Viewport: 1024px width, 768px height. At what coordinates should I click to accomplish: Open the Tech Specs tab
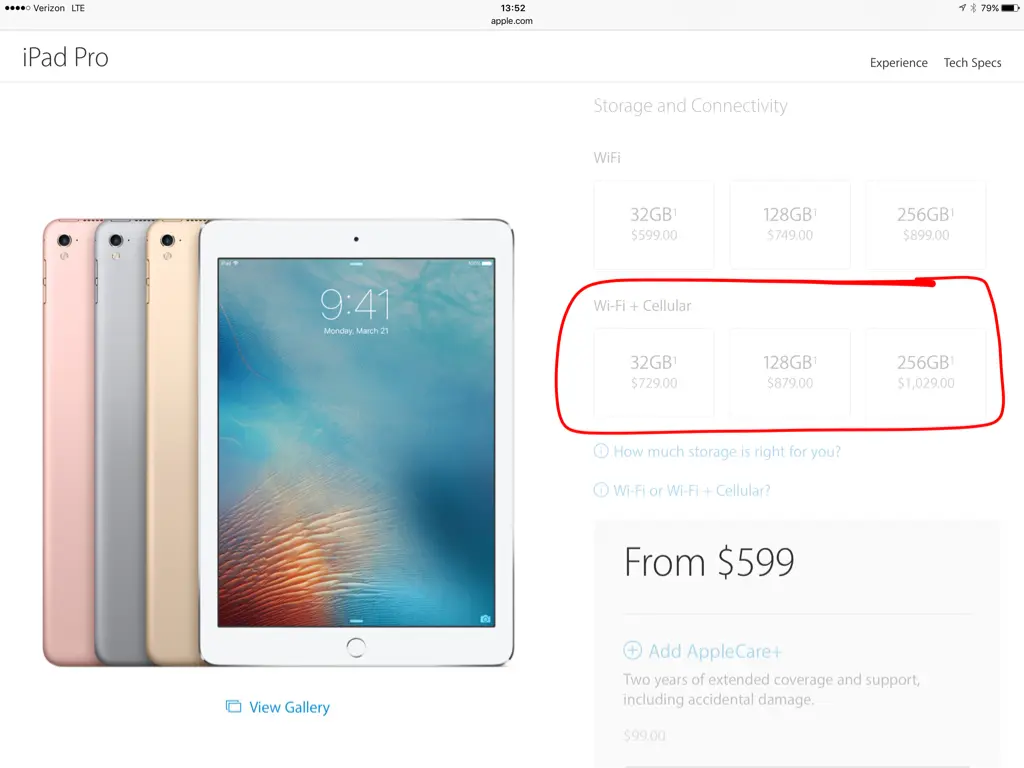(x=972, y=63)
